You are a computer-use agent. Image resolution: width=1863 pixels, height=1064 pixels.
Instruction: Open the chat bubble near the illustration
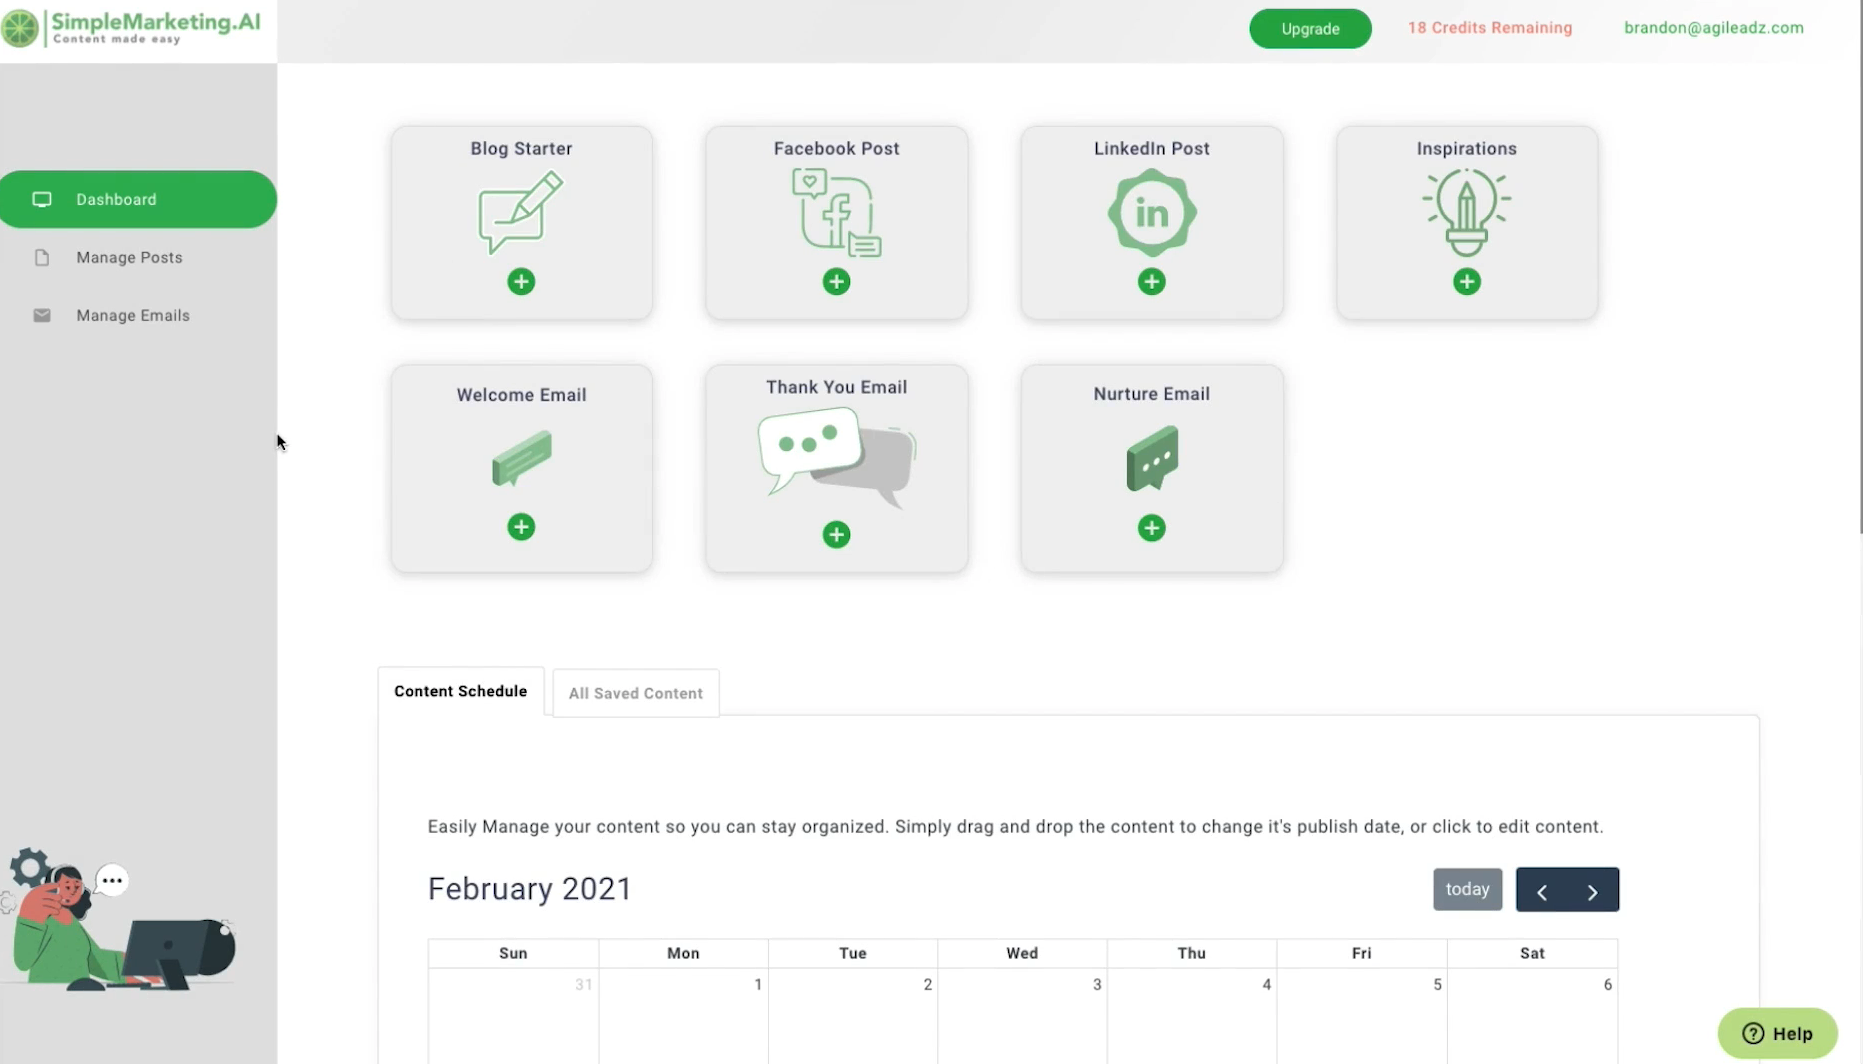112,879
